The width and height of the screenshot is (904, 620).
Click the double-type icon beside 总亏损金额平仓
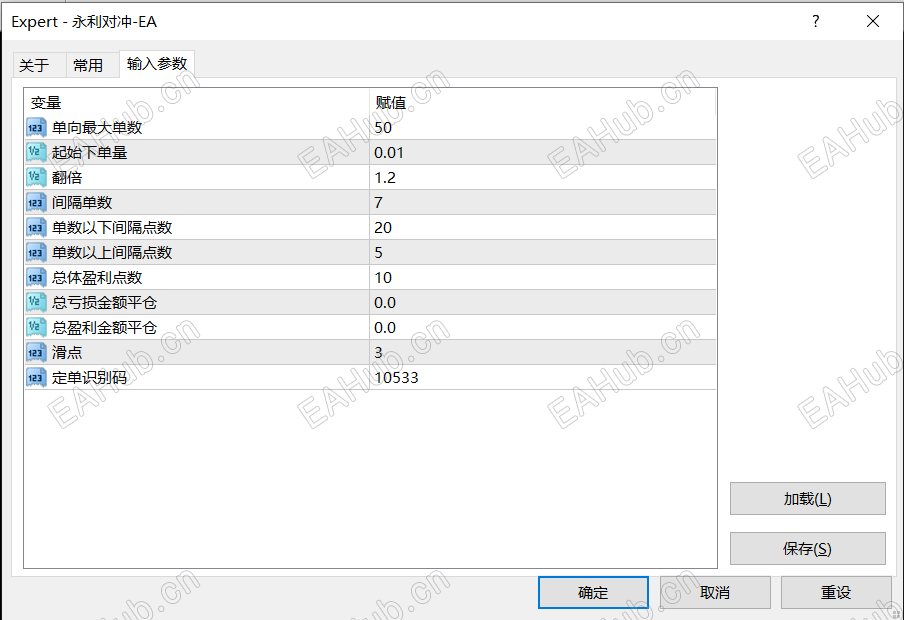(x=36, y=302)
